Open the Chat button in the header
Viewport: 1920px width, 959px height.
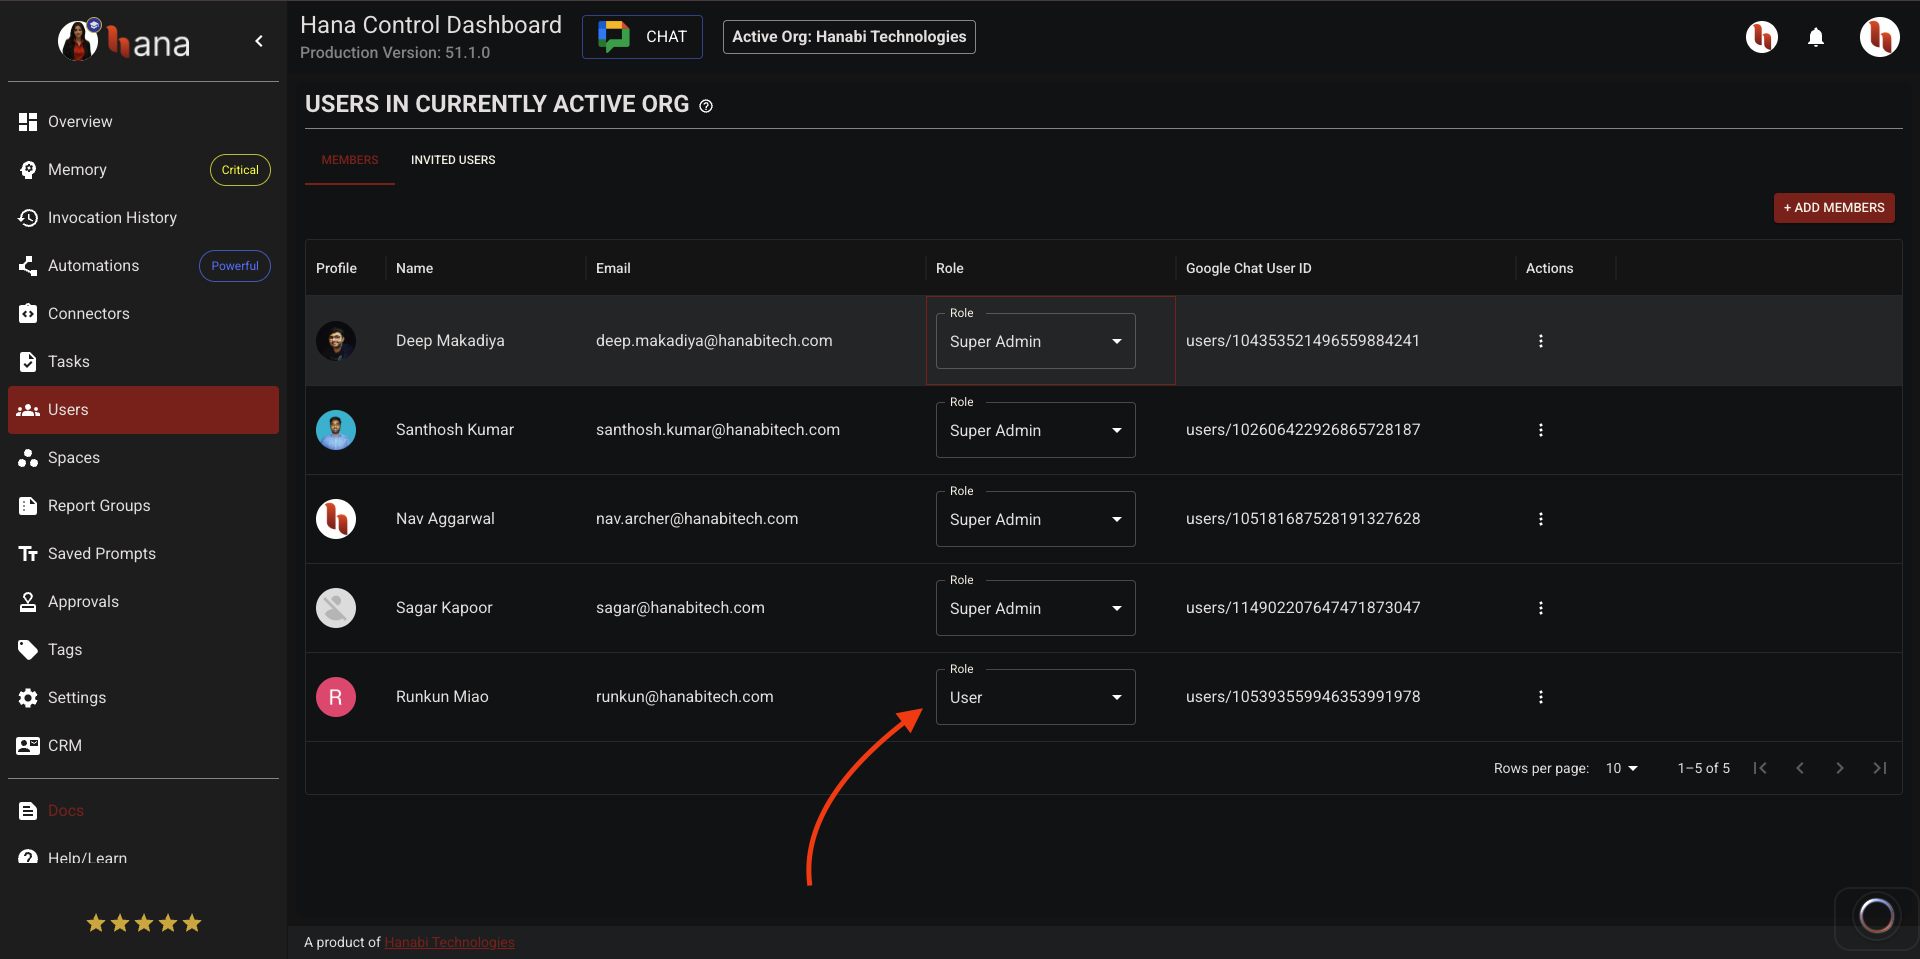coord(642,37)
